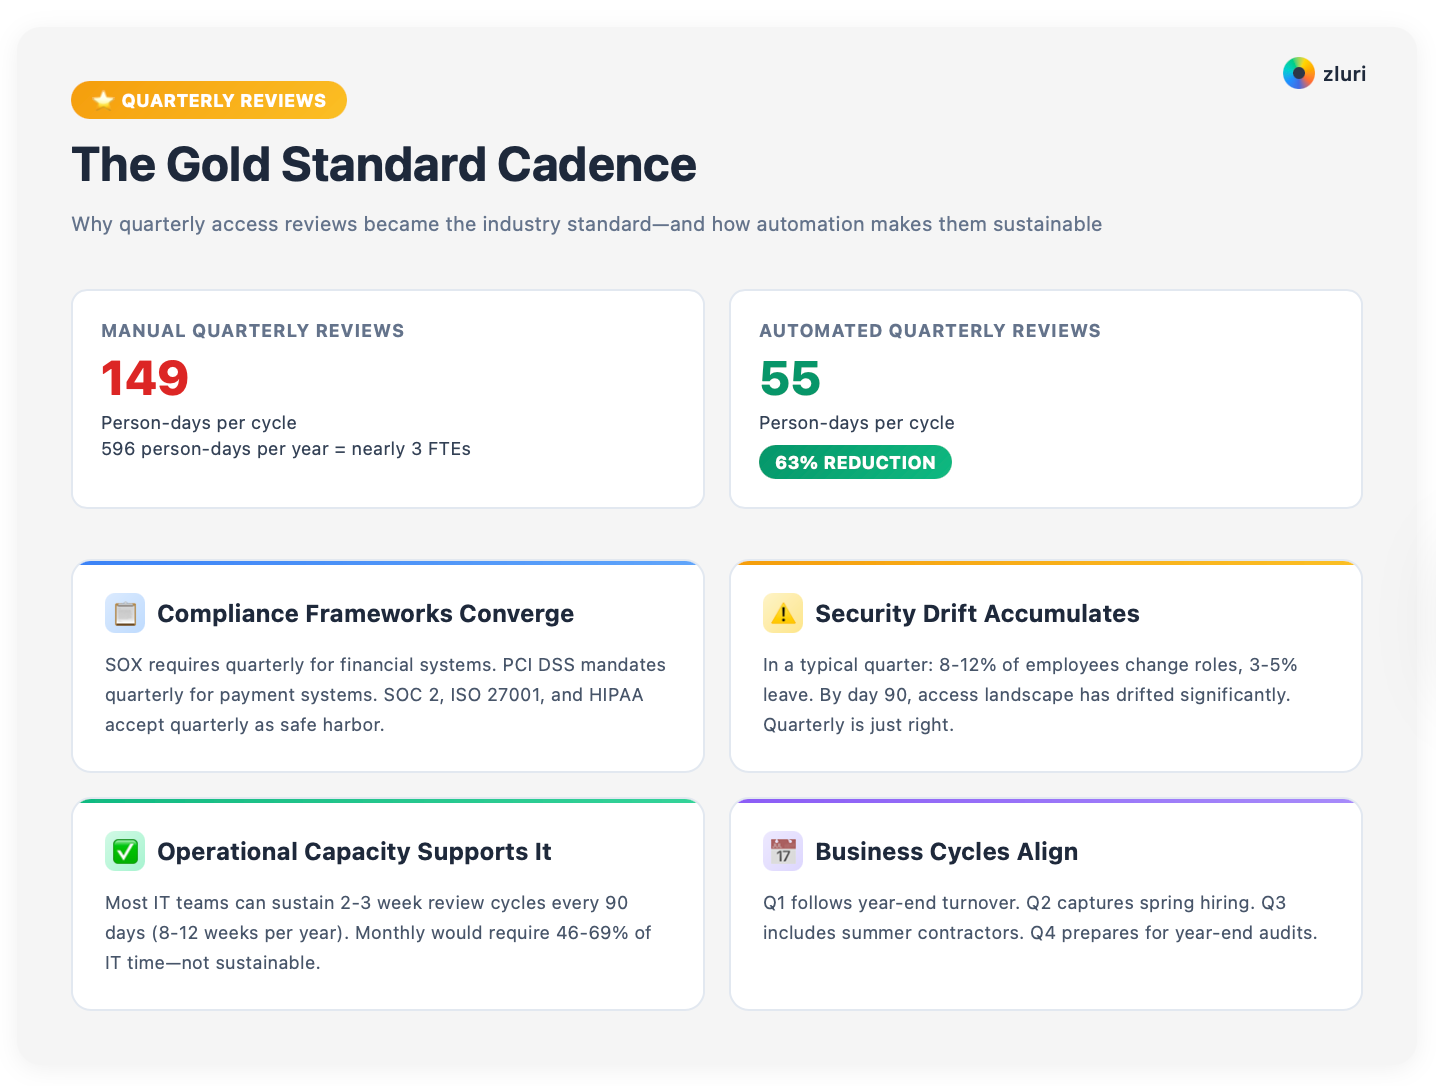Click the title The Gold Standard Cadence

click(384, 165)
